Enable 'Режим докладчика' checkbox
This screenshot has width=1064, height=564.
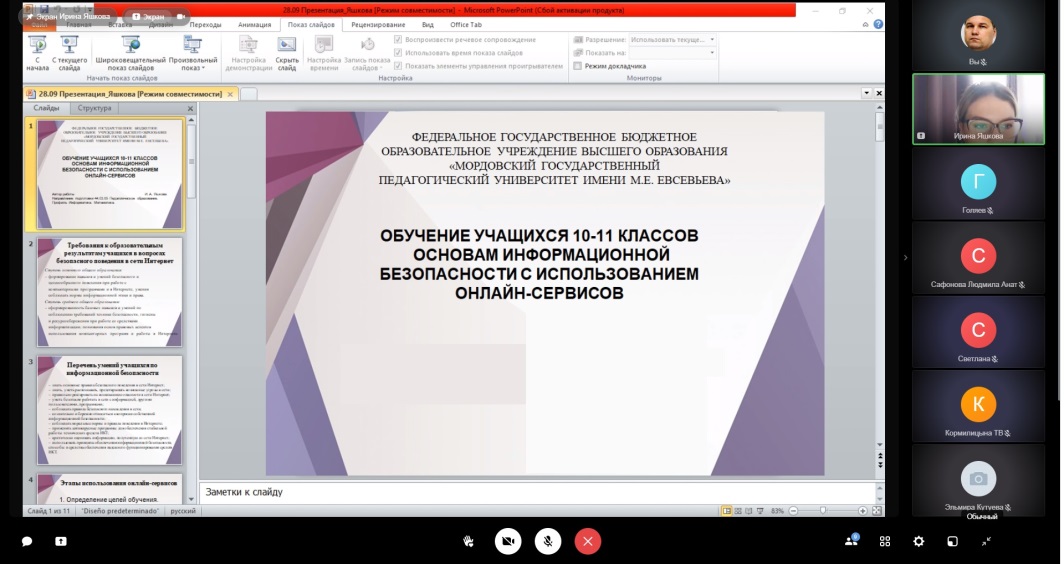[578, 66]
